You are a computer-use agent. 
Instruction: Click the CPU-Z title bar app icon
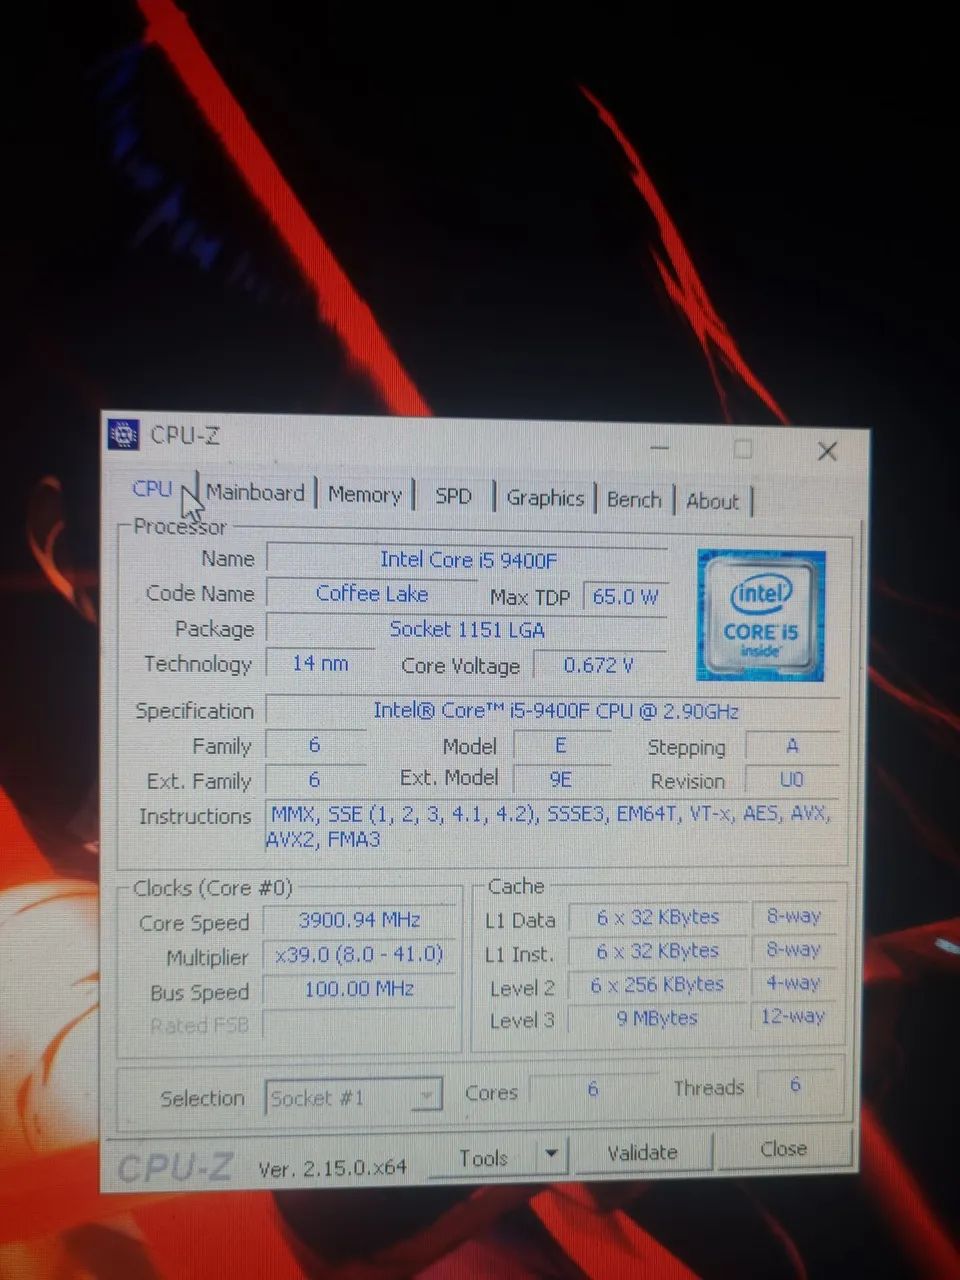[122, 434]
